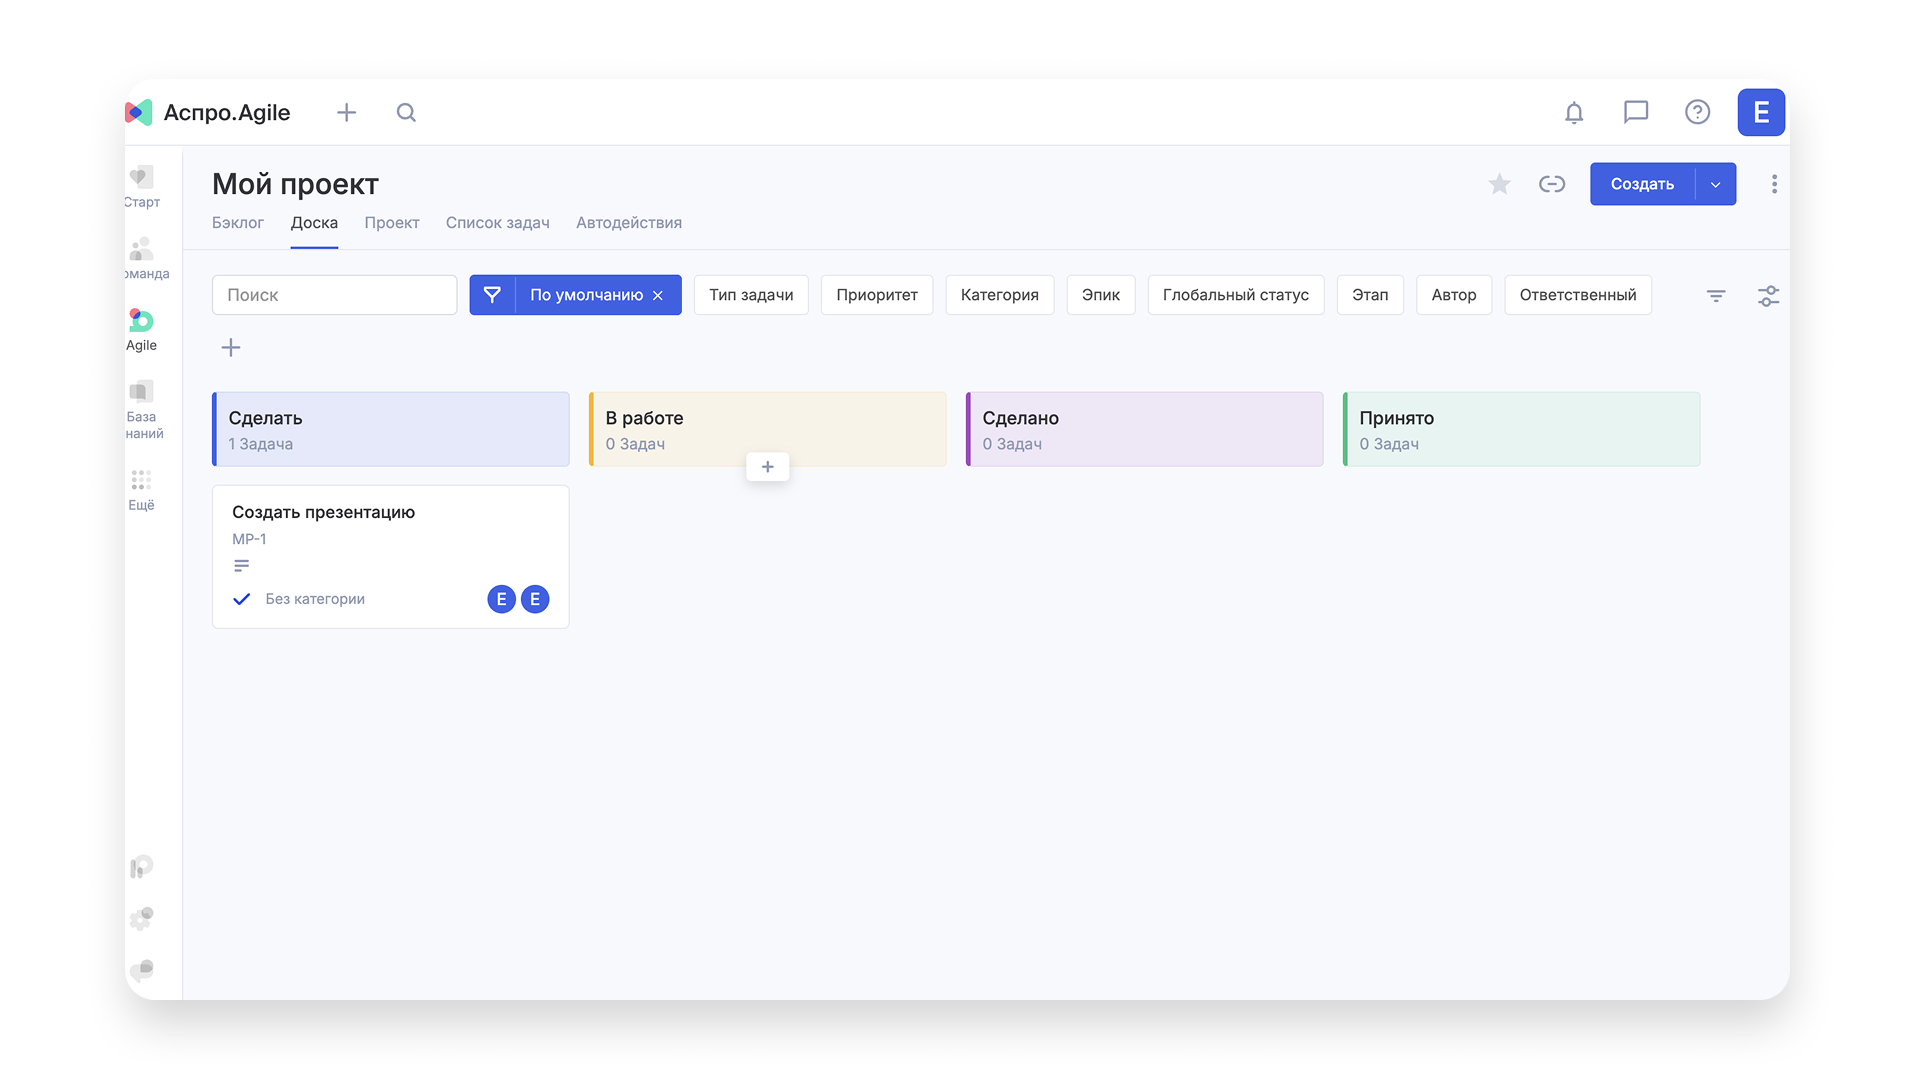Open the three-dot project menu
This screenshot has height=1080, width=1920.
pyautogui.click(x=1774, y=184)
